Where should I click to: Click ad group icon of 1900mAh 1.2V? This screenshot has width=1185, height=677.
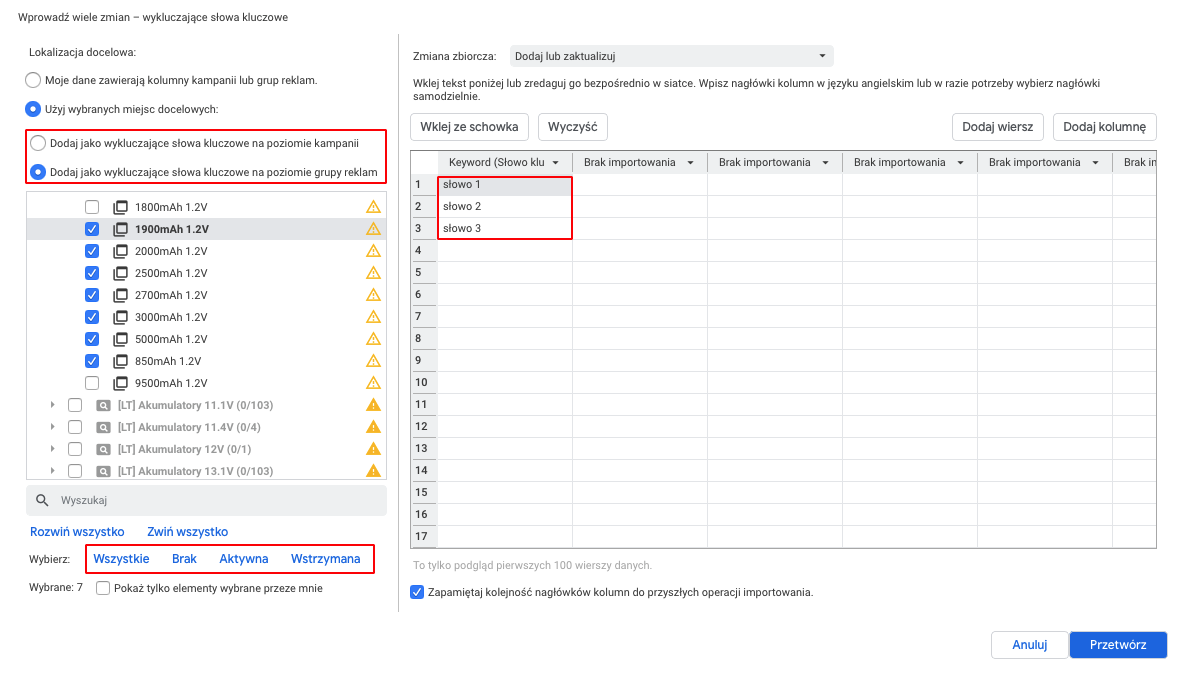[x=120, y=229]
